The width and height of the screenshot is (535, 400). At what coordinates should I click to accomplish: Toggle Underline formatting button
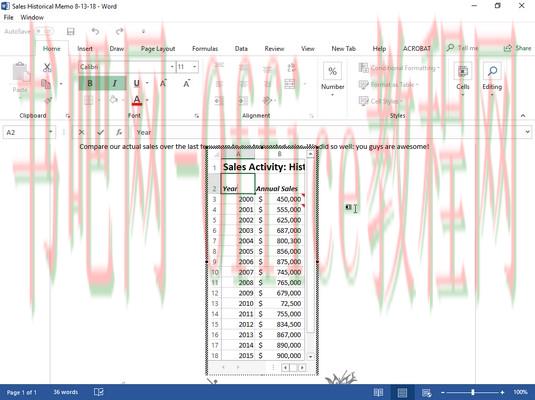pyautogui.click(x=136, y=83)
